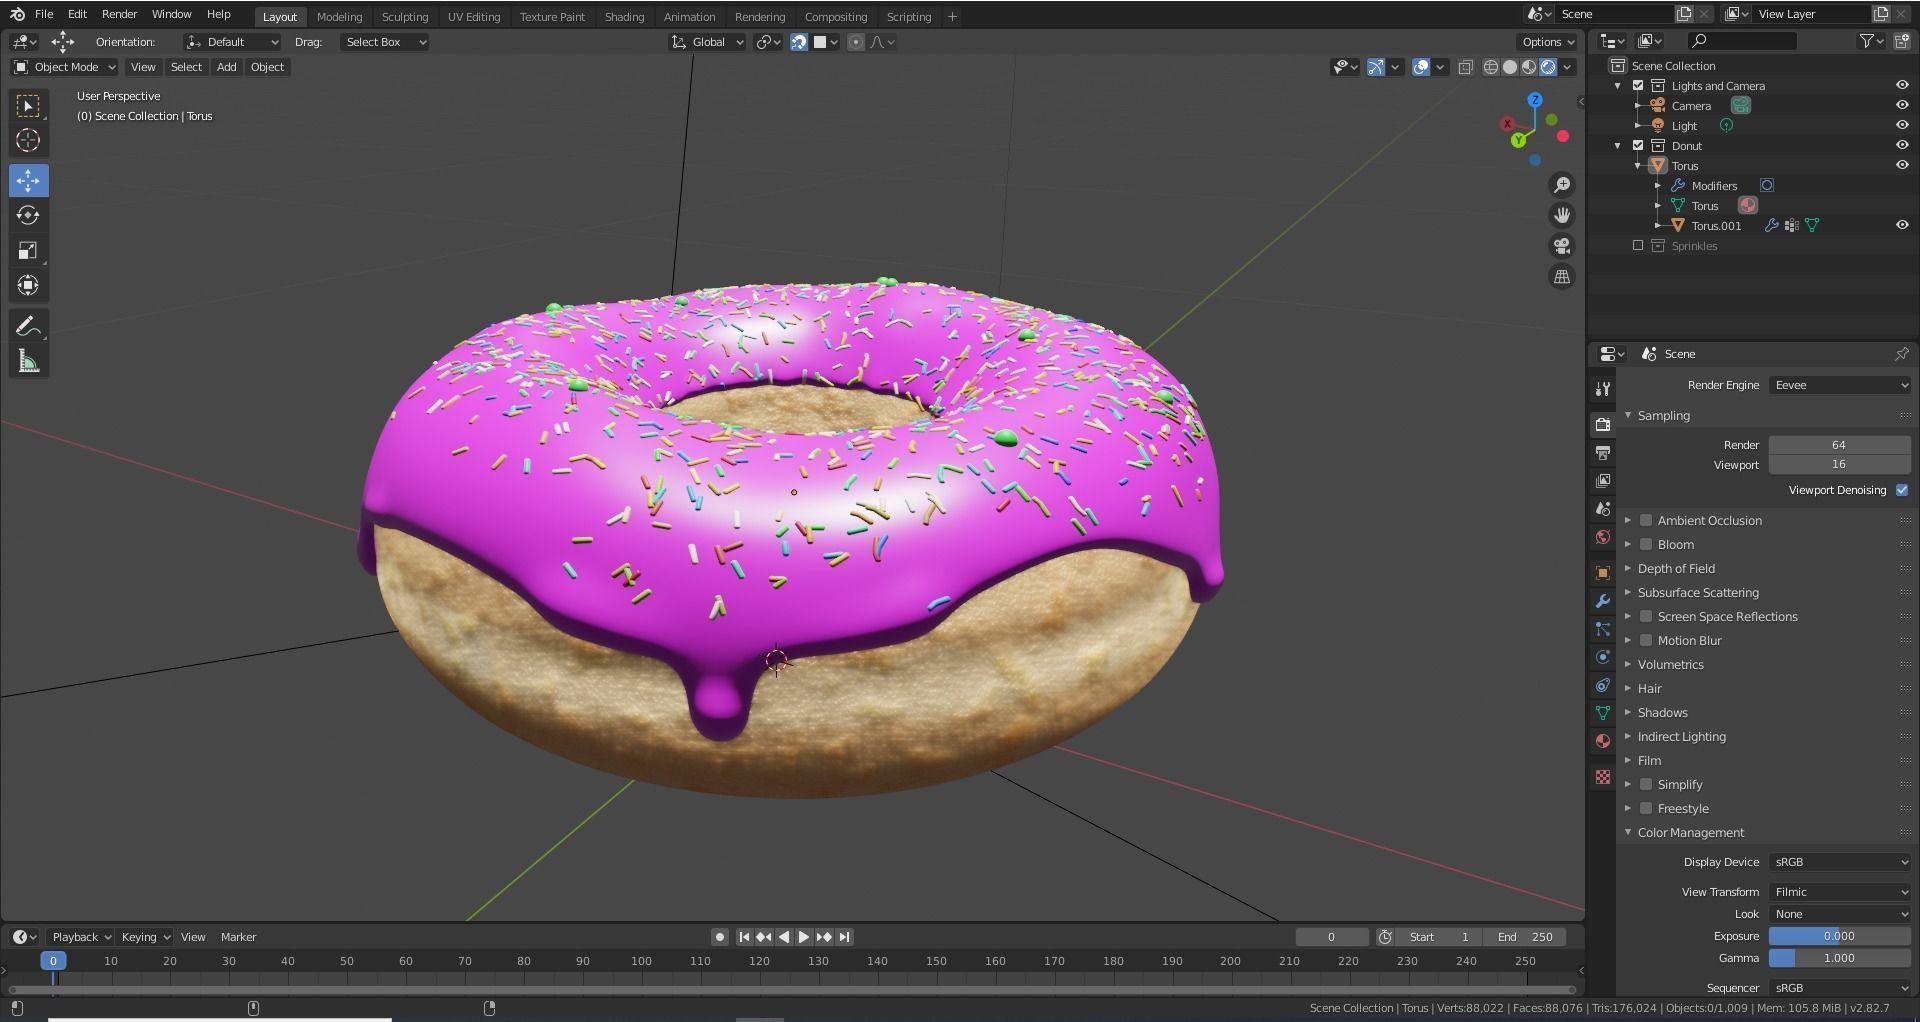Adjust the Exposure slider
This screenshot has height=1022, width=1920.
[1839, 936]
